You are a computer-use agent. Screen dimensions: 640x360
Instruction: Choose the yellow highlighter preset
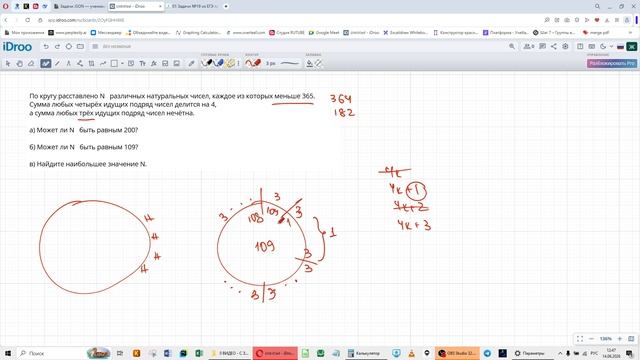230,63
